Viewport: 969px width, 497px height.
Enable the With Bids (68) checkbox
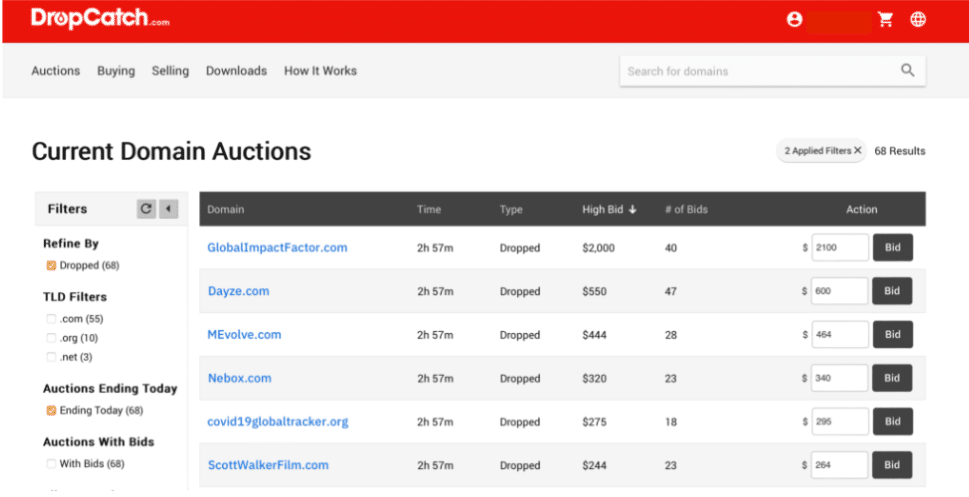click(x=51, y=464)
